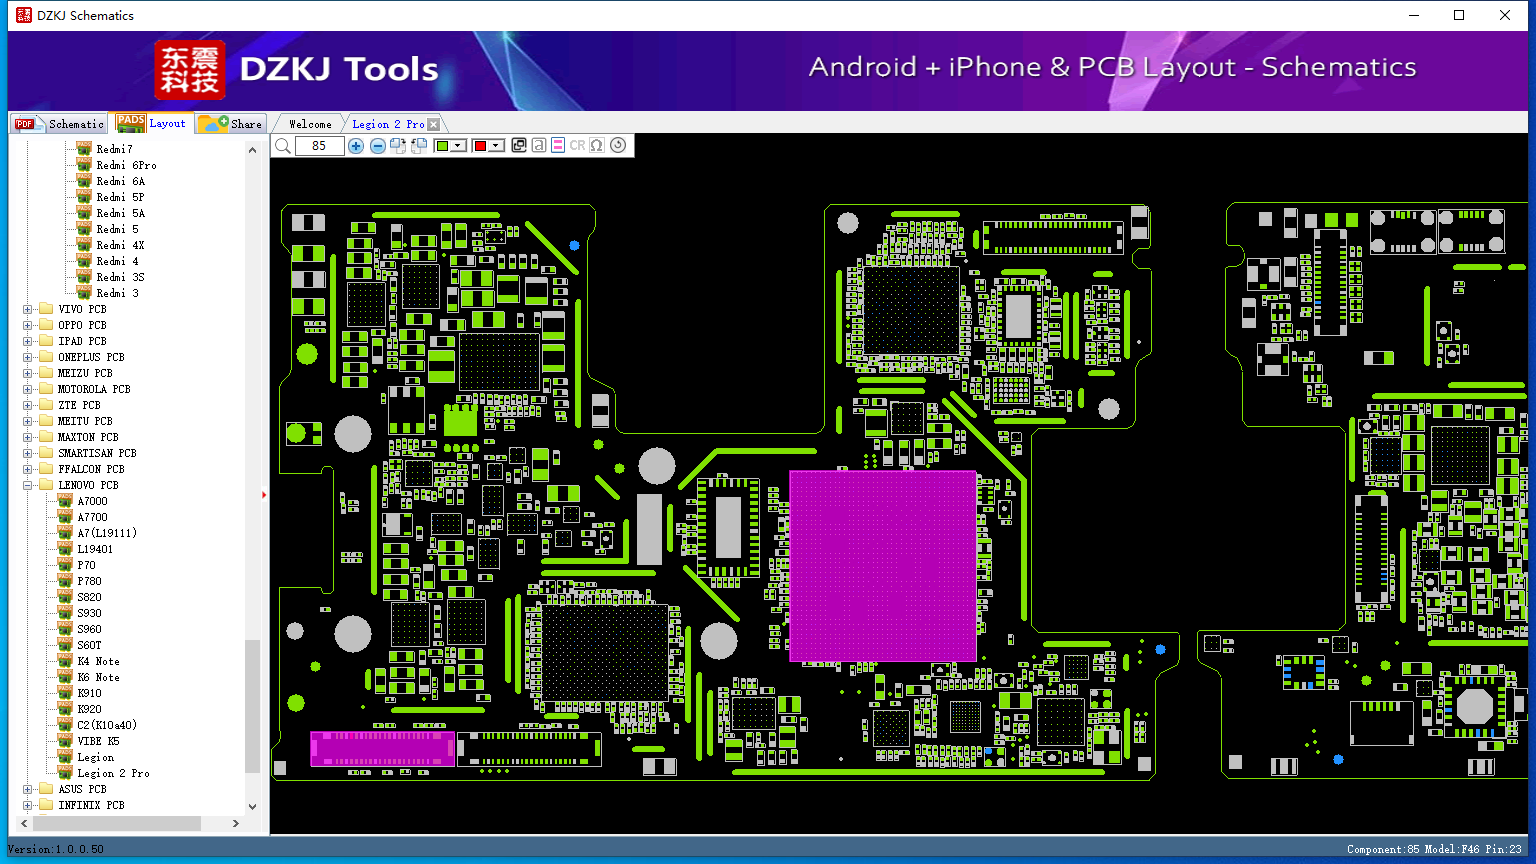
Task: Toggle the Omega resistance icon
Action: (597, 145)
